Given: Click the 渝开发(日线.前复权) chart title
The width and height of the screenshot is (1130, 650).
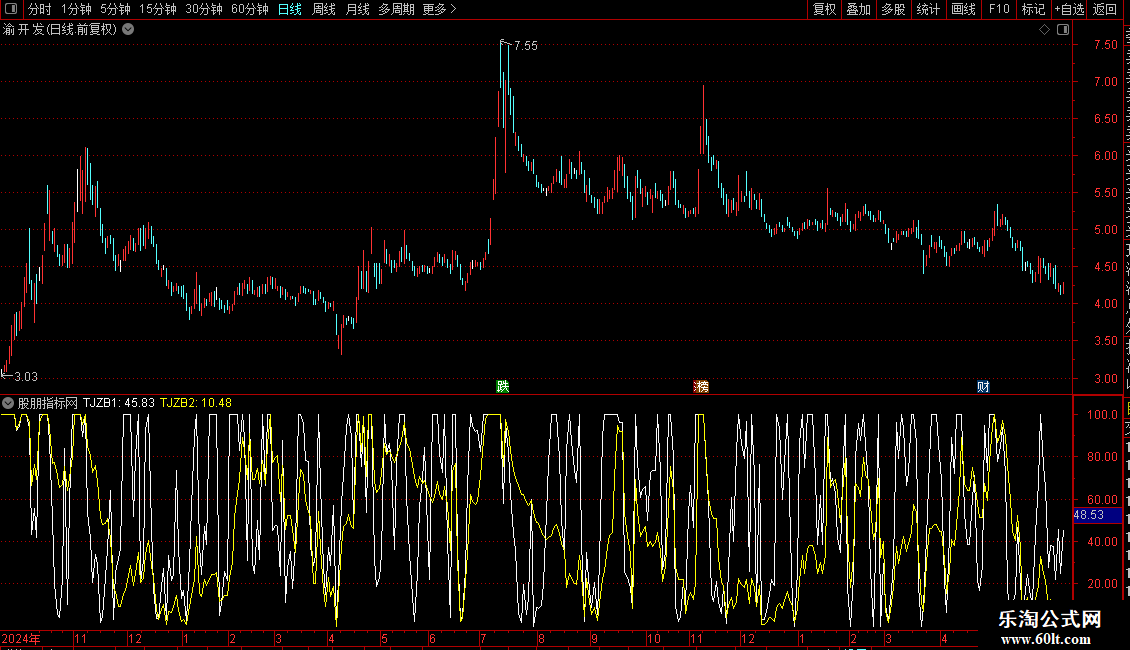Looking at the screenshot, I should [60, 30].
